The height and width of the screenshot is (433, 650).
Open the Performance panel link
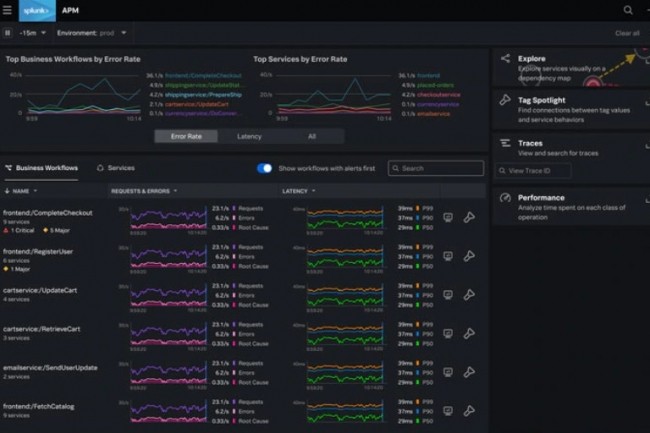541,198
